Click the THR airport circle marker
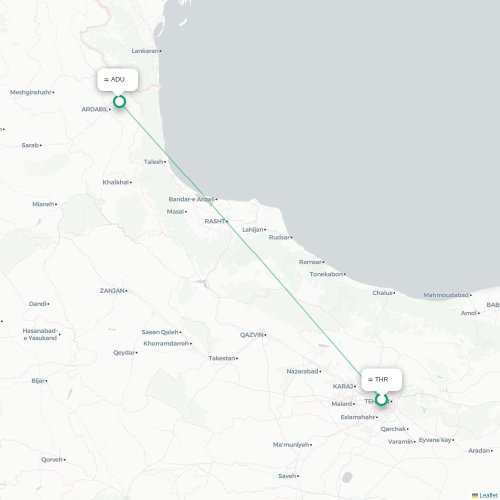Image resolution: width=500 pixels, height=500 pixels. click(x=381, y=400)
